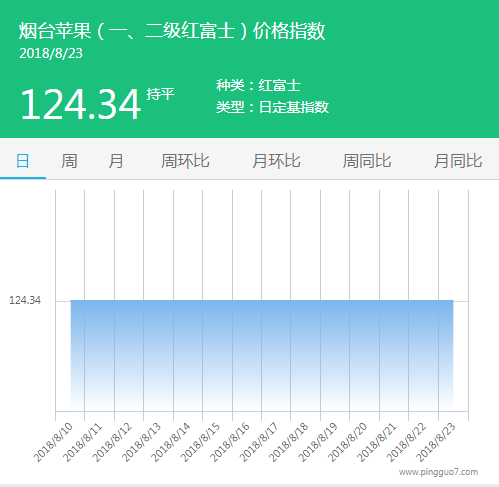Open the www.pingguo7.com watermark link
499x487 pixels.
(438, 472)
